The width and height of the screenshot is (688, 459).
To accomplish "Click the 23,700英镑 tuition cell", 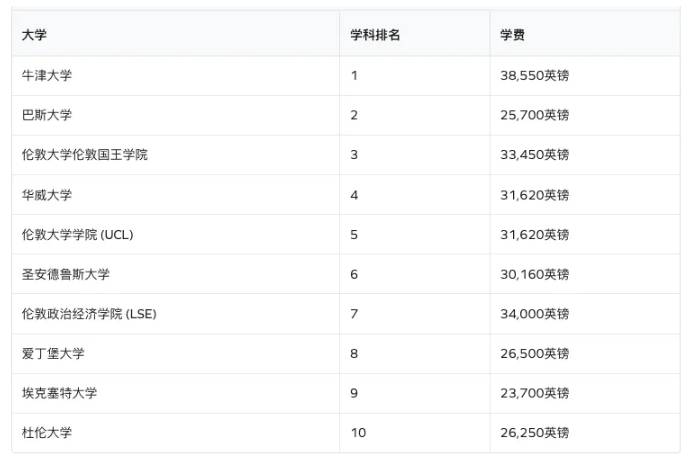I will [x=535, y=393].
